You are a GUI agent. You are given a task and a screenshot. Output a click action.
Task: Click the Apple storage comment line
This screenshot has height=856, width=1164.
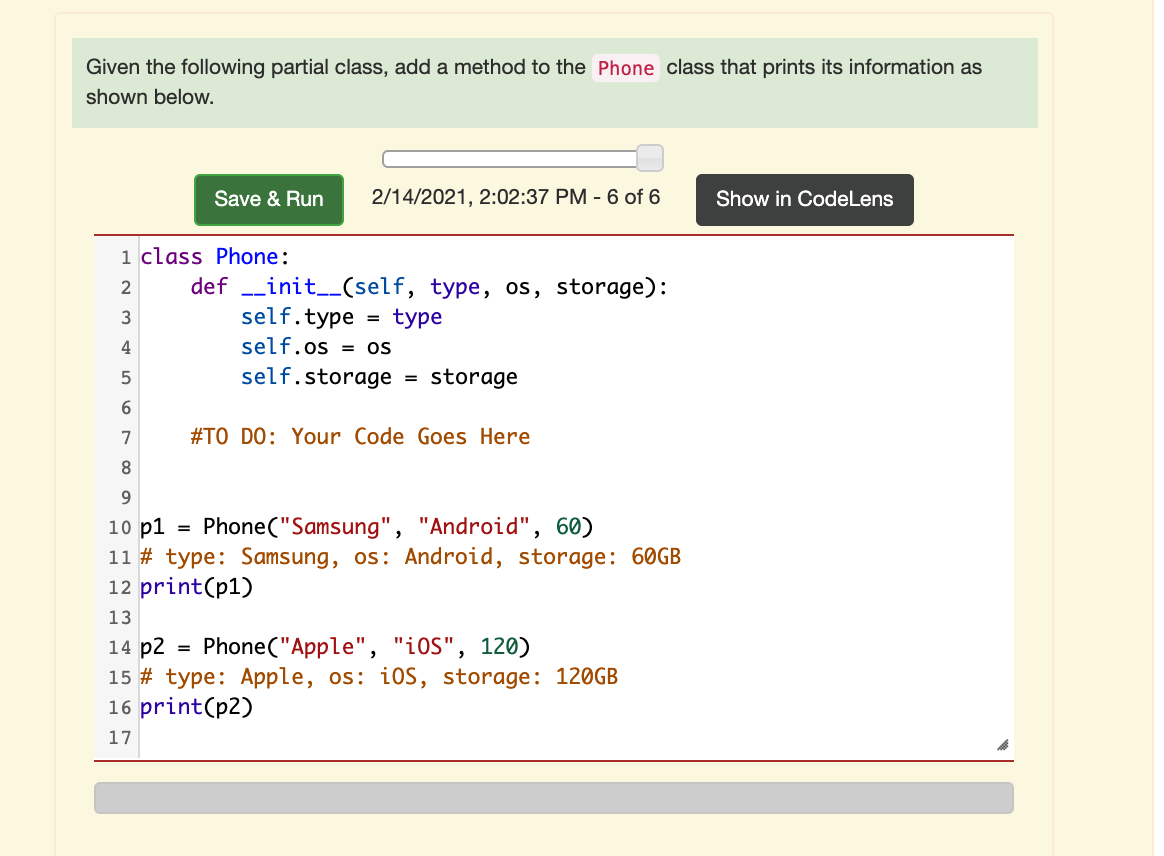coord(380,676)
